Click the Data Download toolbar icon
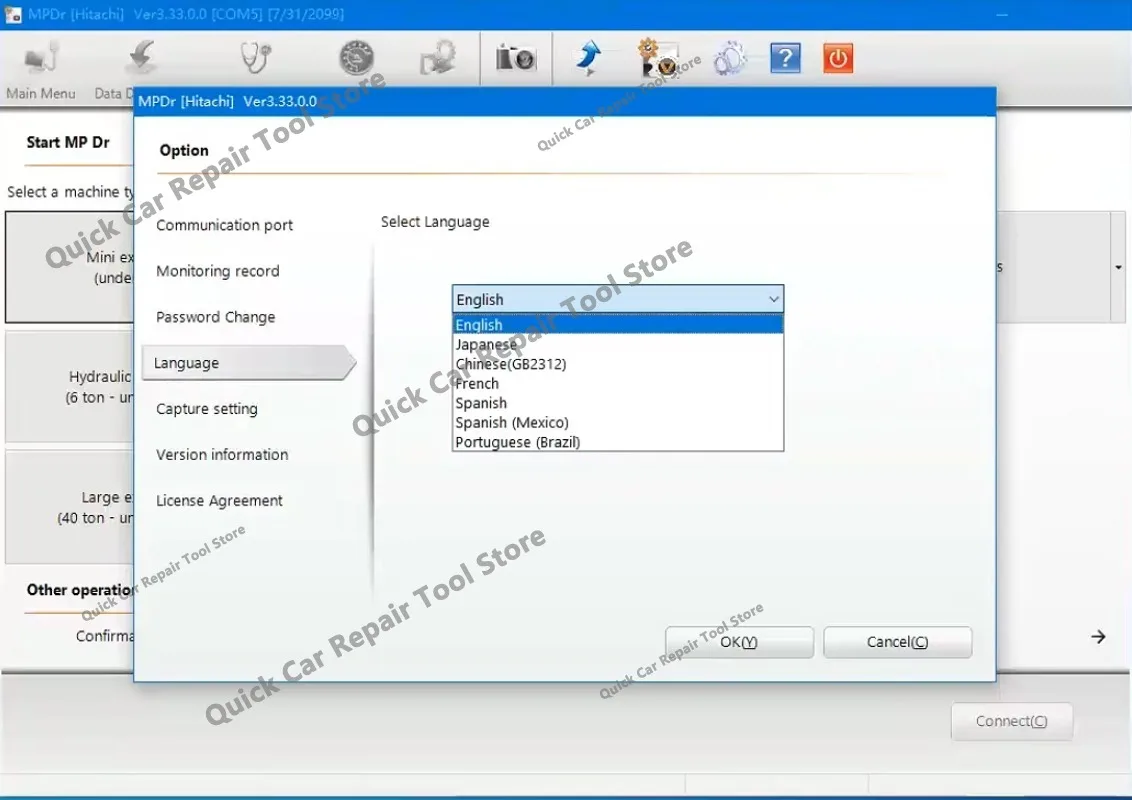 tap(141, 58)
